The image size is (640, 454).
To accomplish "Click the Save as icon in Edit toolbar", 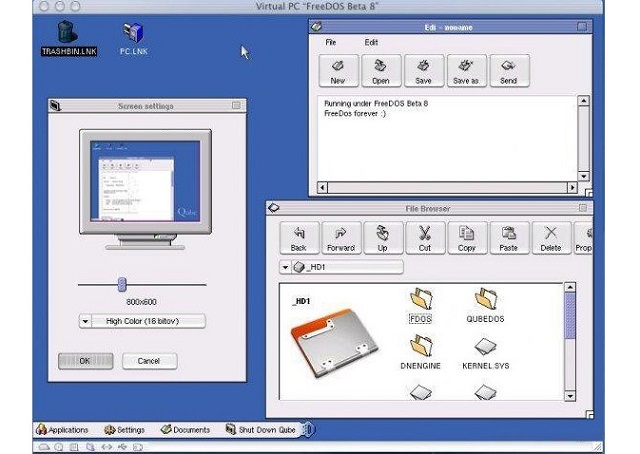I will click(466, 71).
